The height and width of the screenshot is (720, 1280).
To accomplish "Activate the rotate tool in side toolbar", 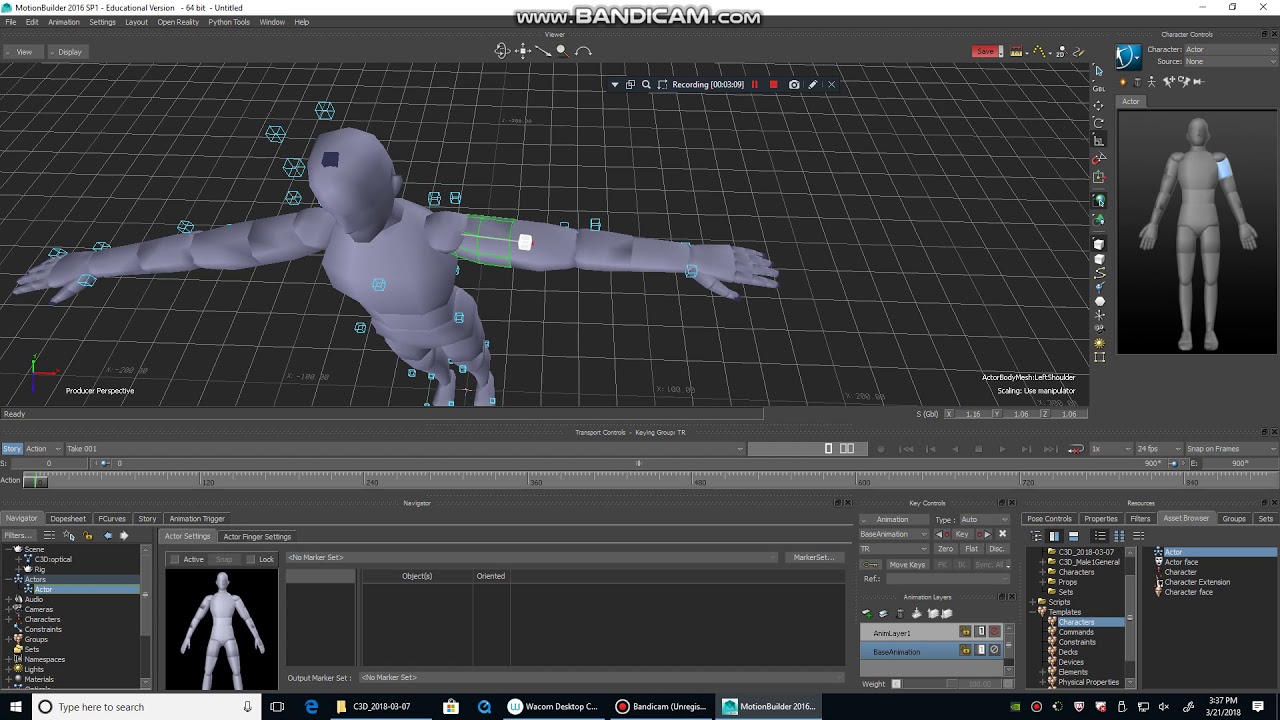I will click(x=1099, y=123).
